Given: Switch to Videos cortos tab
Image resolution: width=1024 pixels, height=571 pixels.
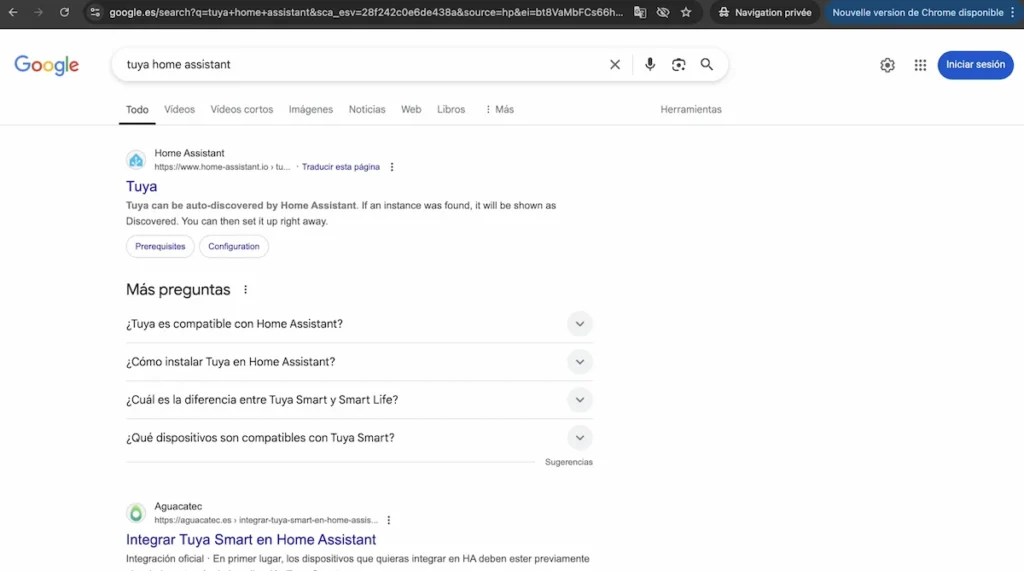Looking at the screenshot, I should [242, 110].
